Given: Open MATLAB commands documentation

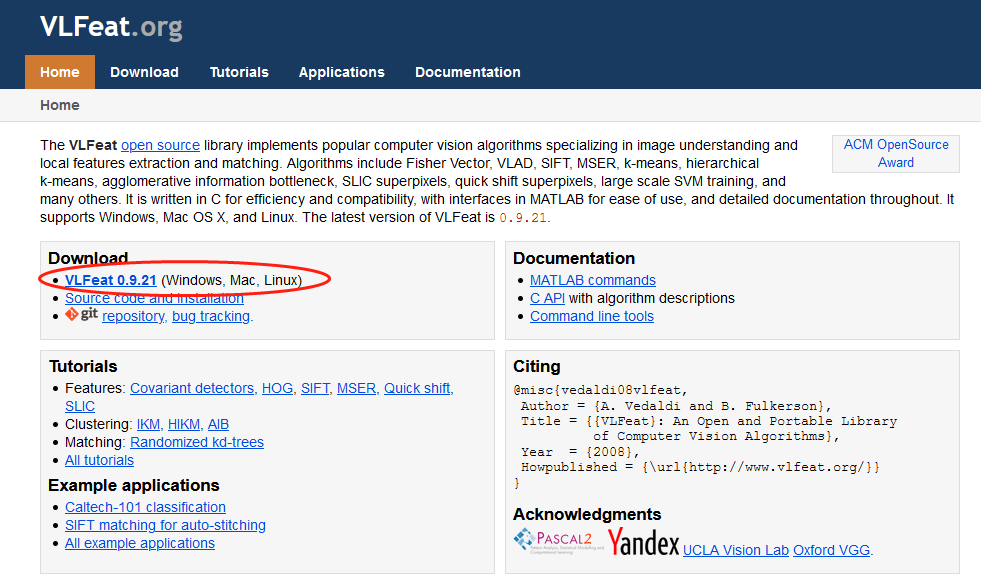Looking at the screenshot, I should point(593,280).
